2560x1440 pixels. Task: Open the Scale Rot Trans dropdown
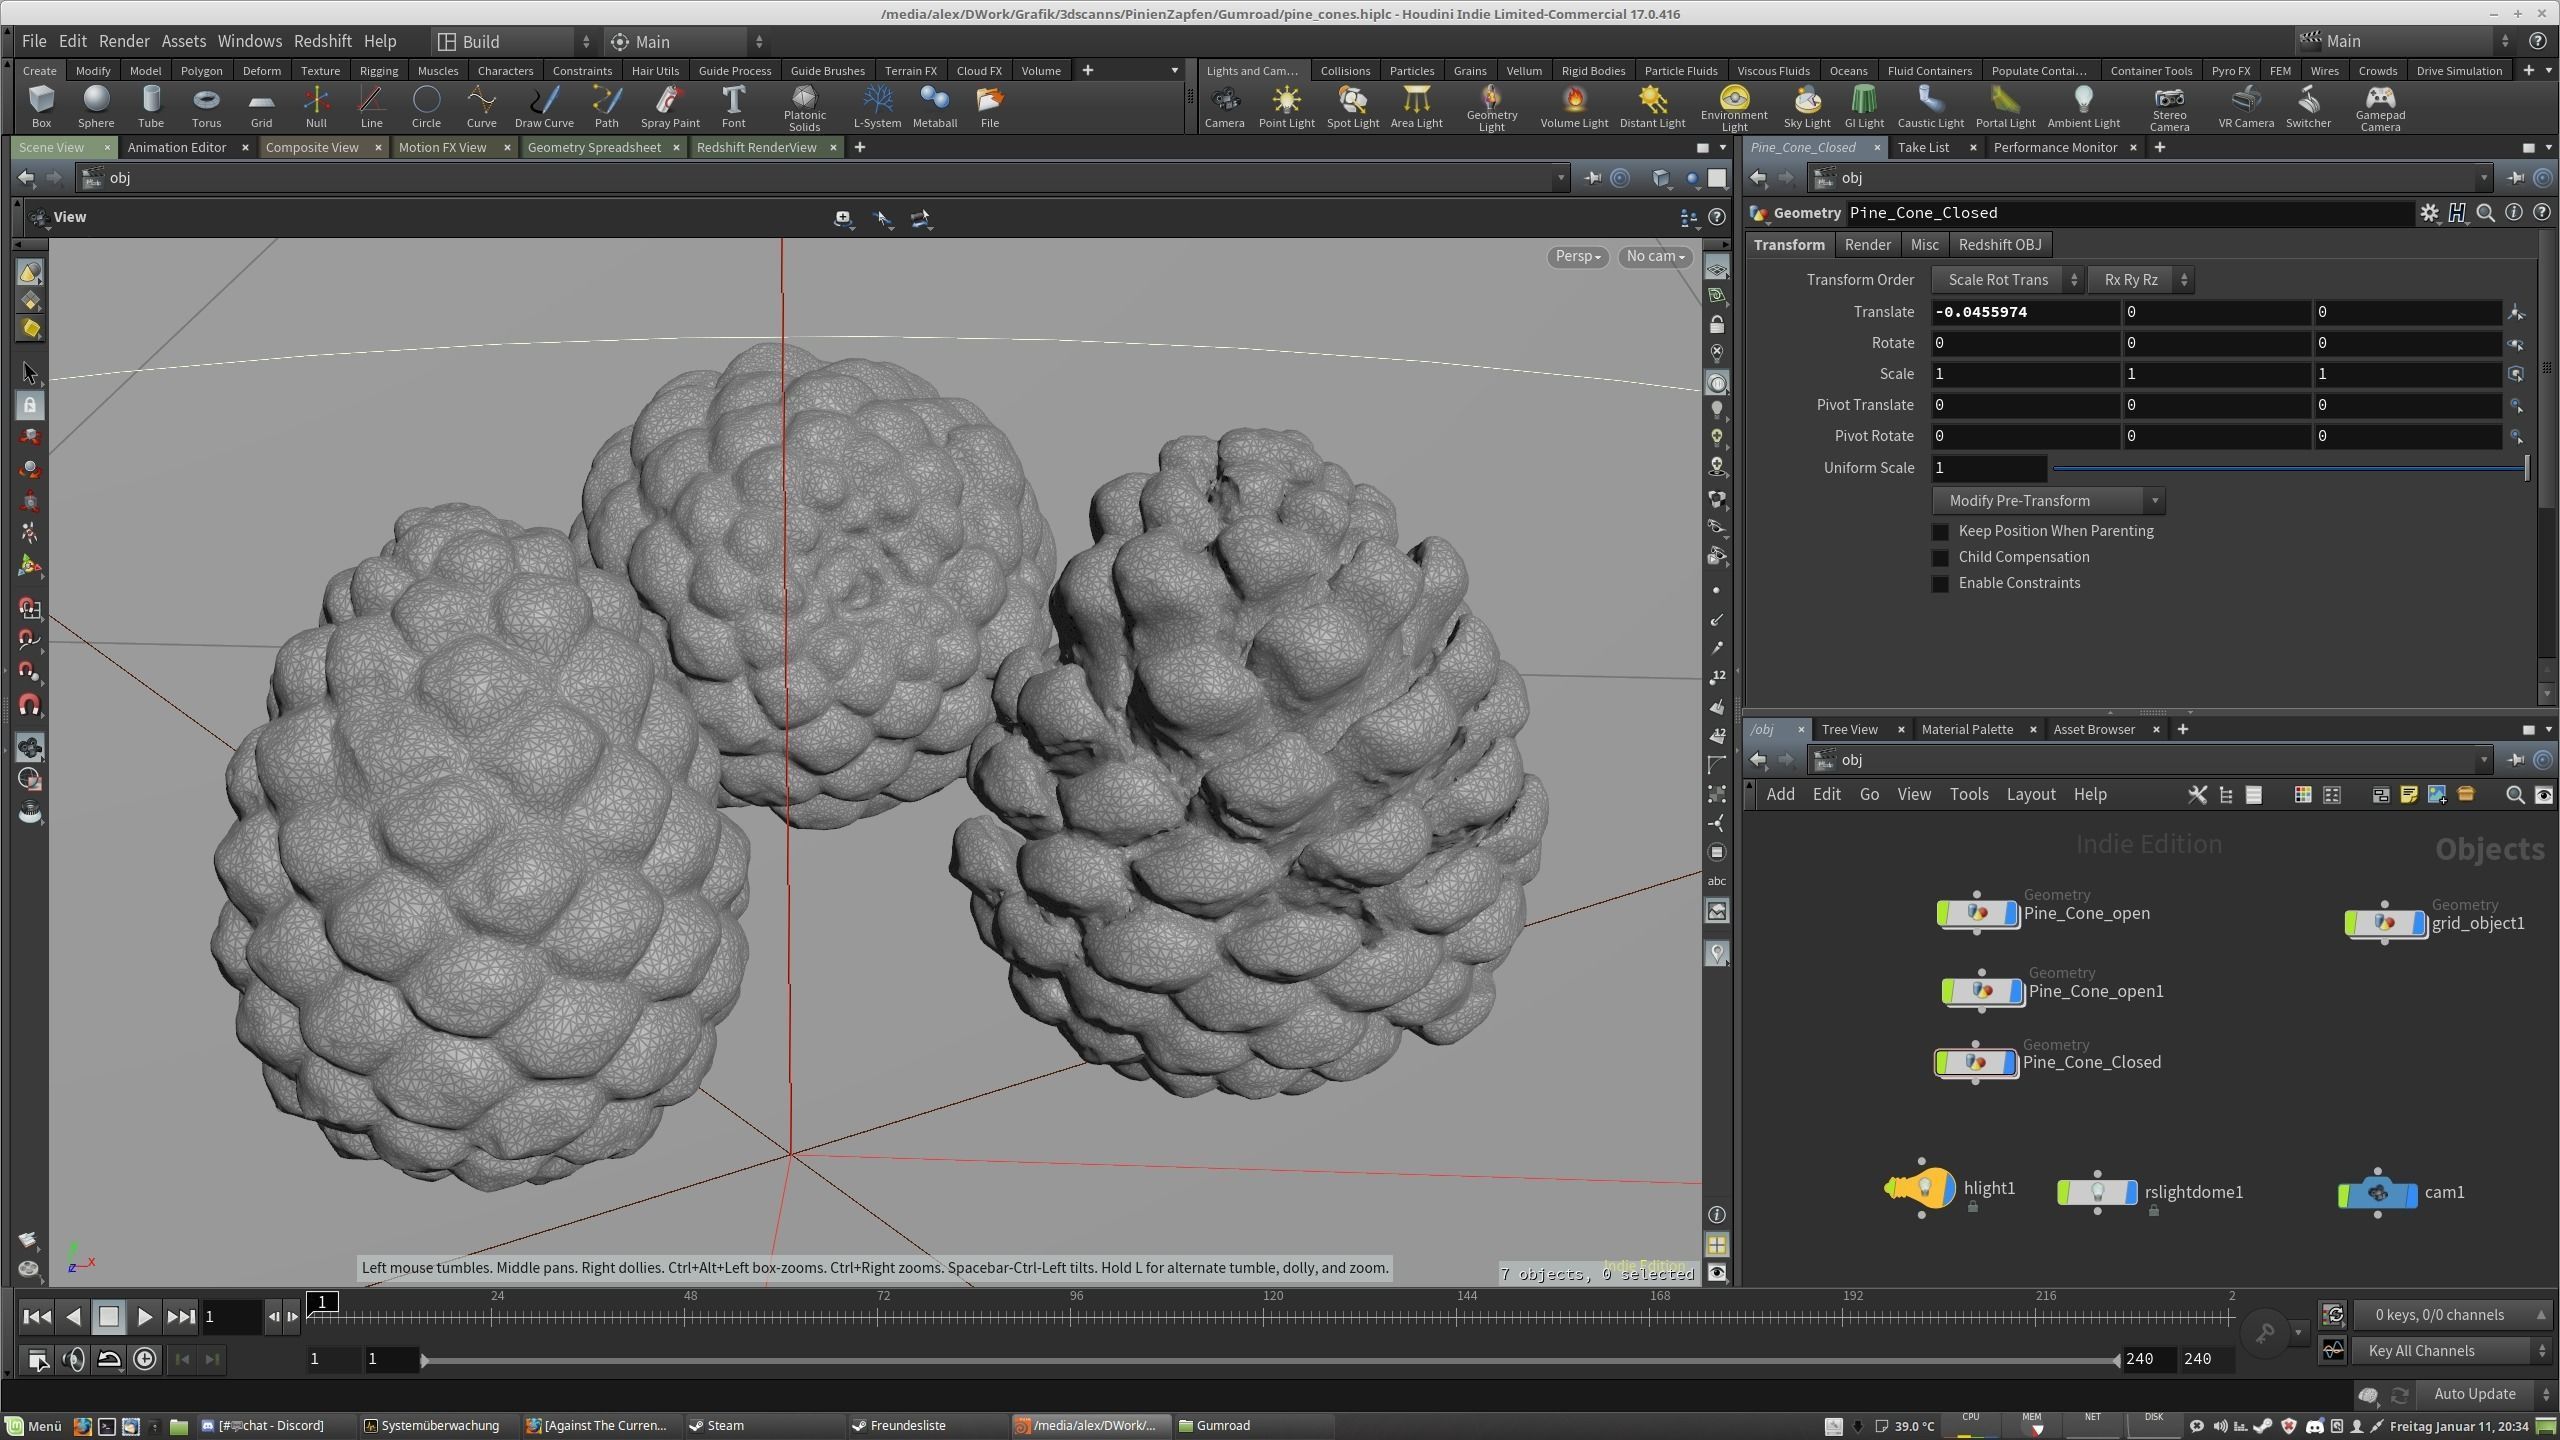2007,280
